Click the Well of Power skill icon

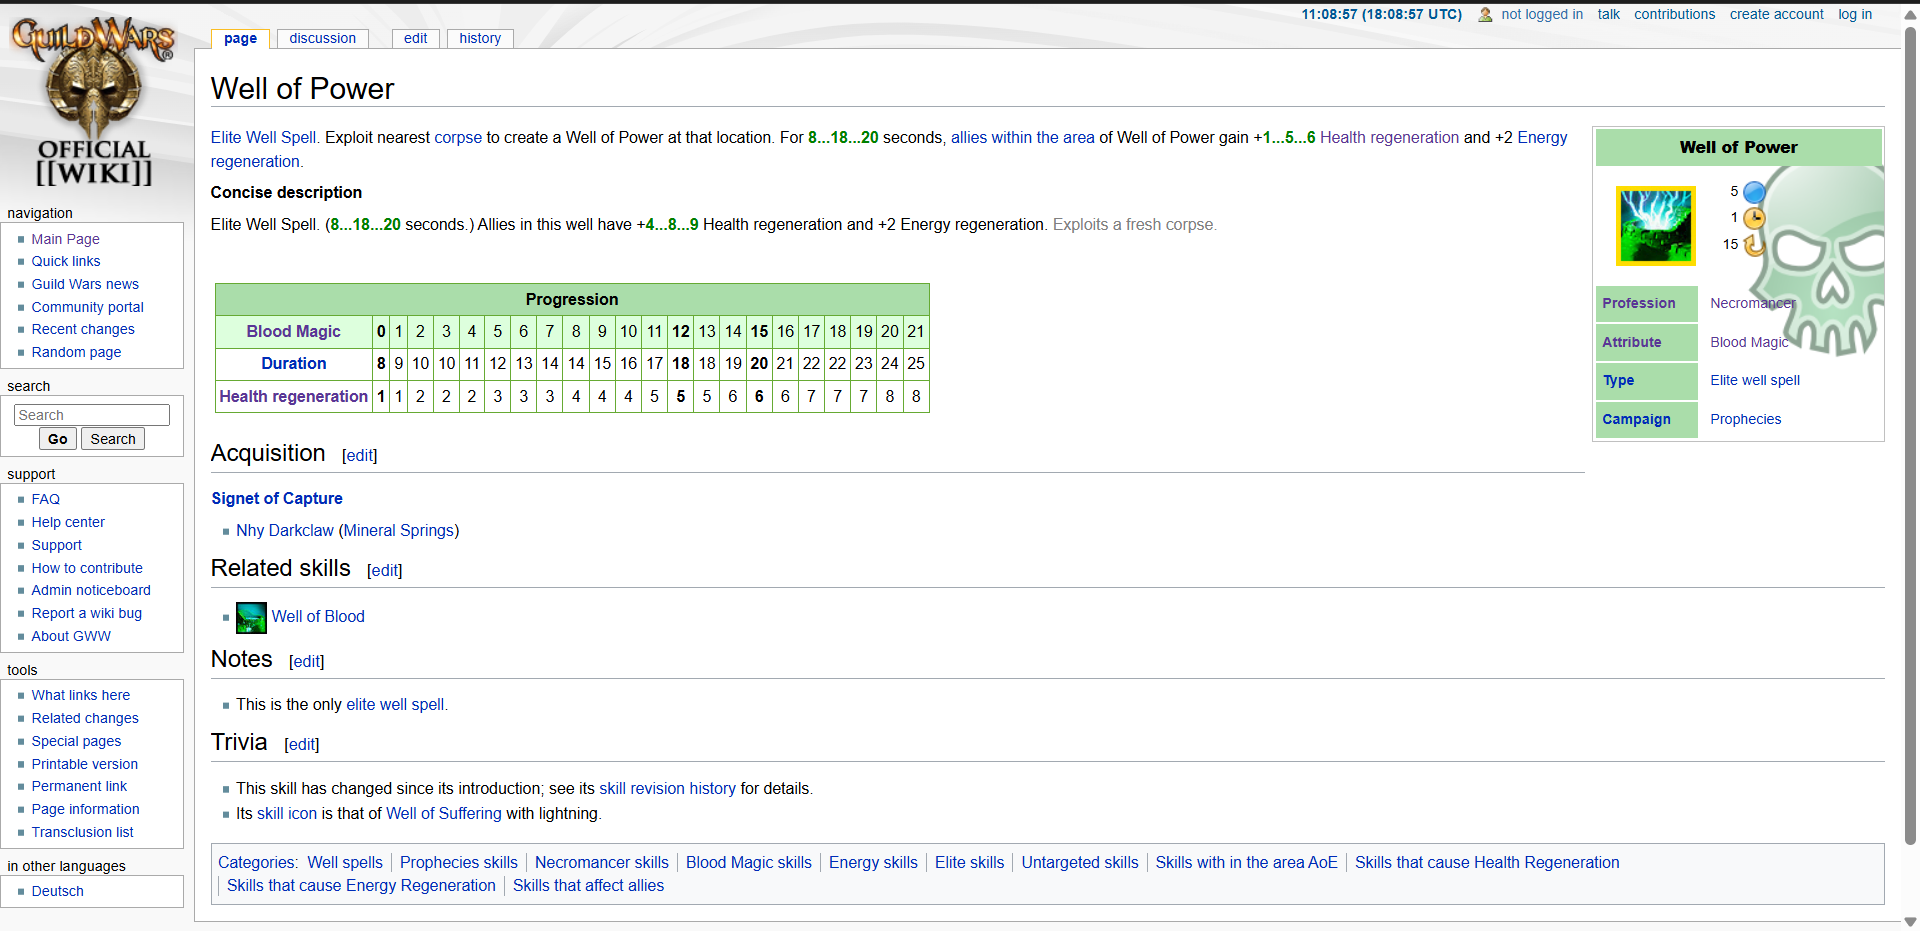tap(1655, 225)
